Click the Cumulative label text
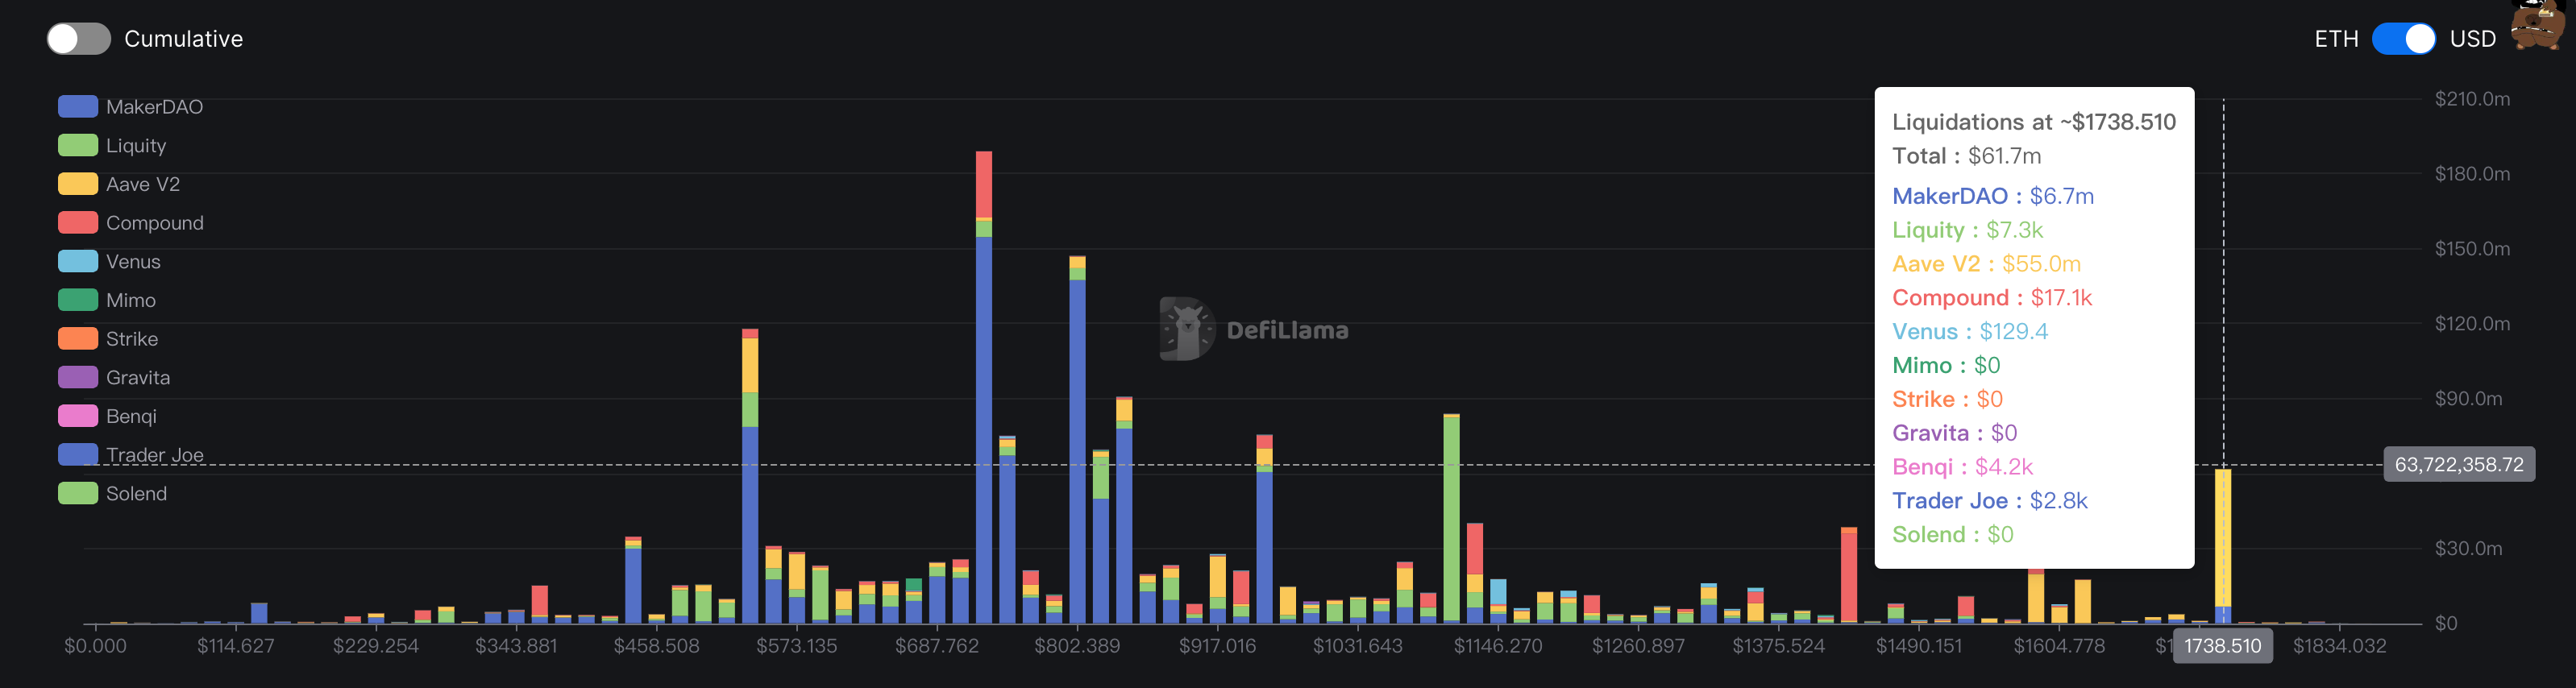This screenshot has height=688, width=2576. coord(183,39)
